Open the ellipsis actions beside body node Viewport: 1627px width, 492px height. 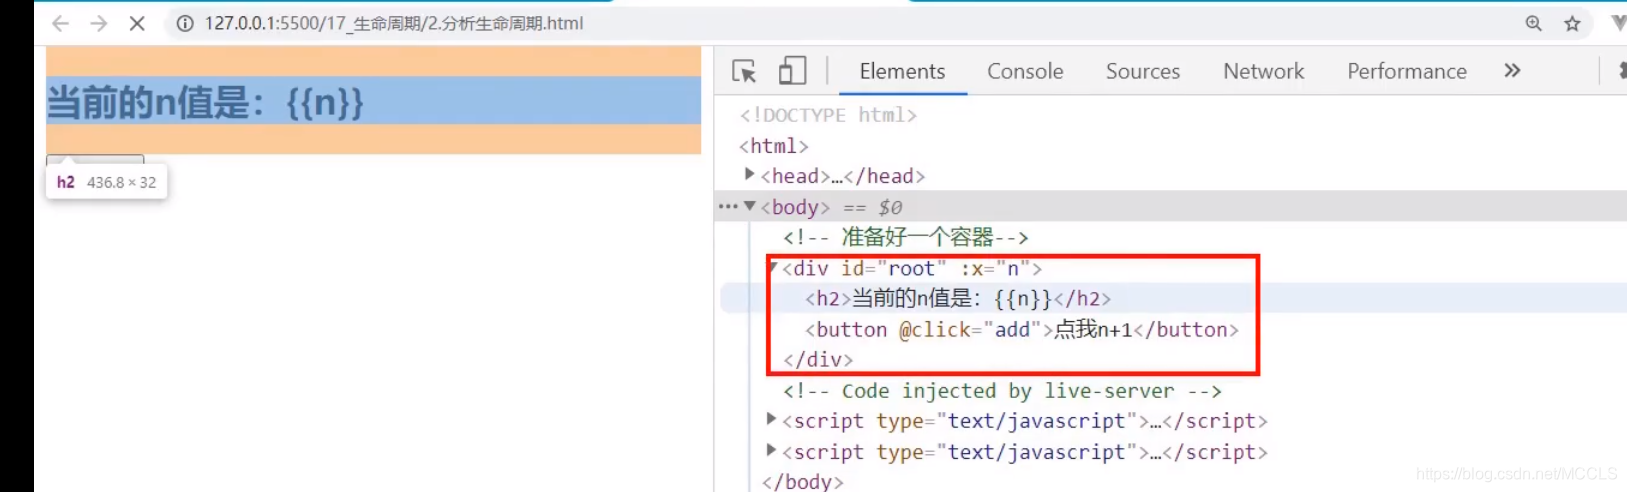tap(728, 206)
